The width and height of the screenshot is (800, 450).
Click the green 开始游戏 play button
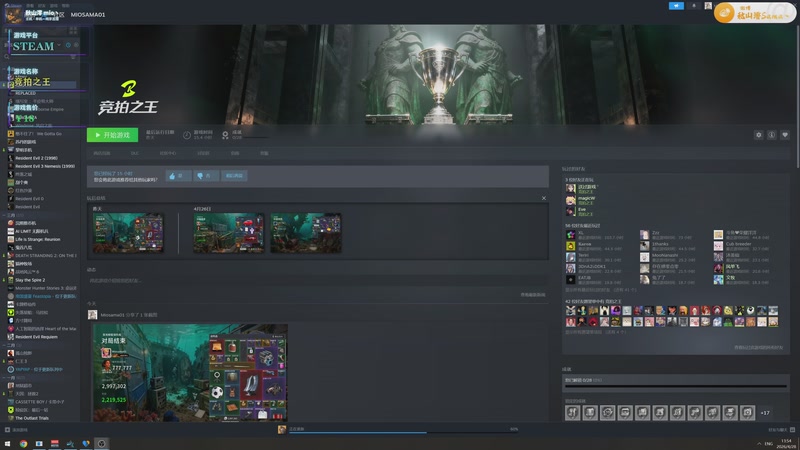(x=112, y=135)
